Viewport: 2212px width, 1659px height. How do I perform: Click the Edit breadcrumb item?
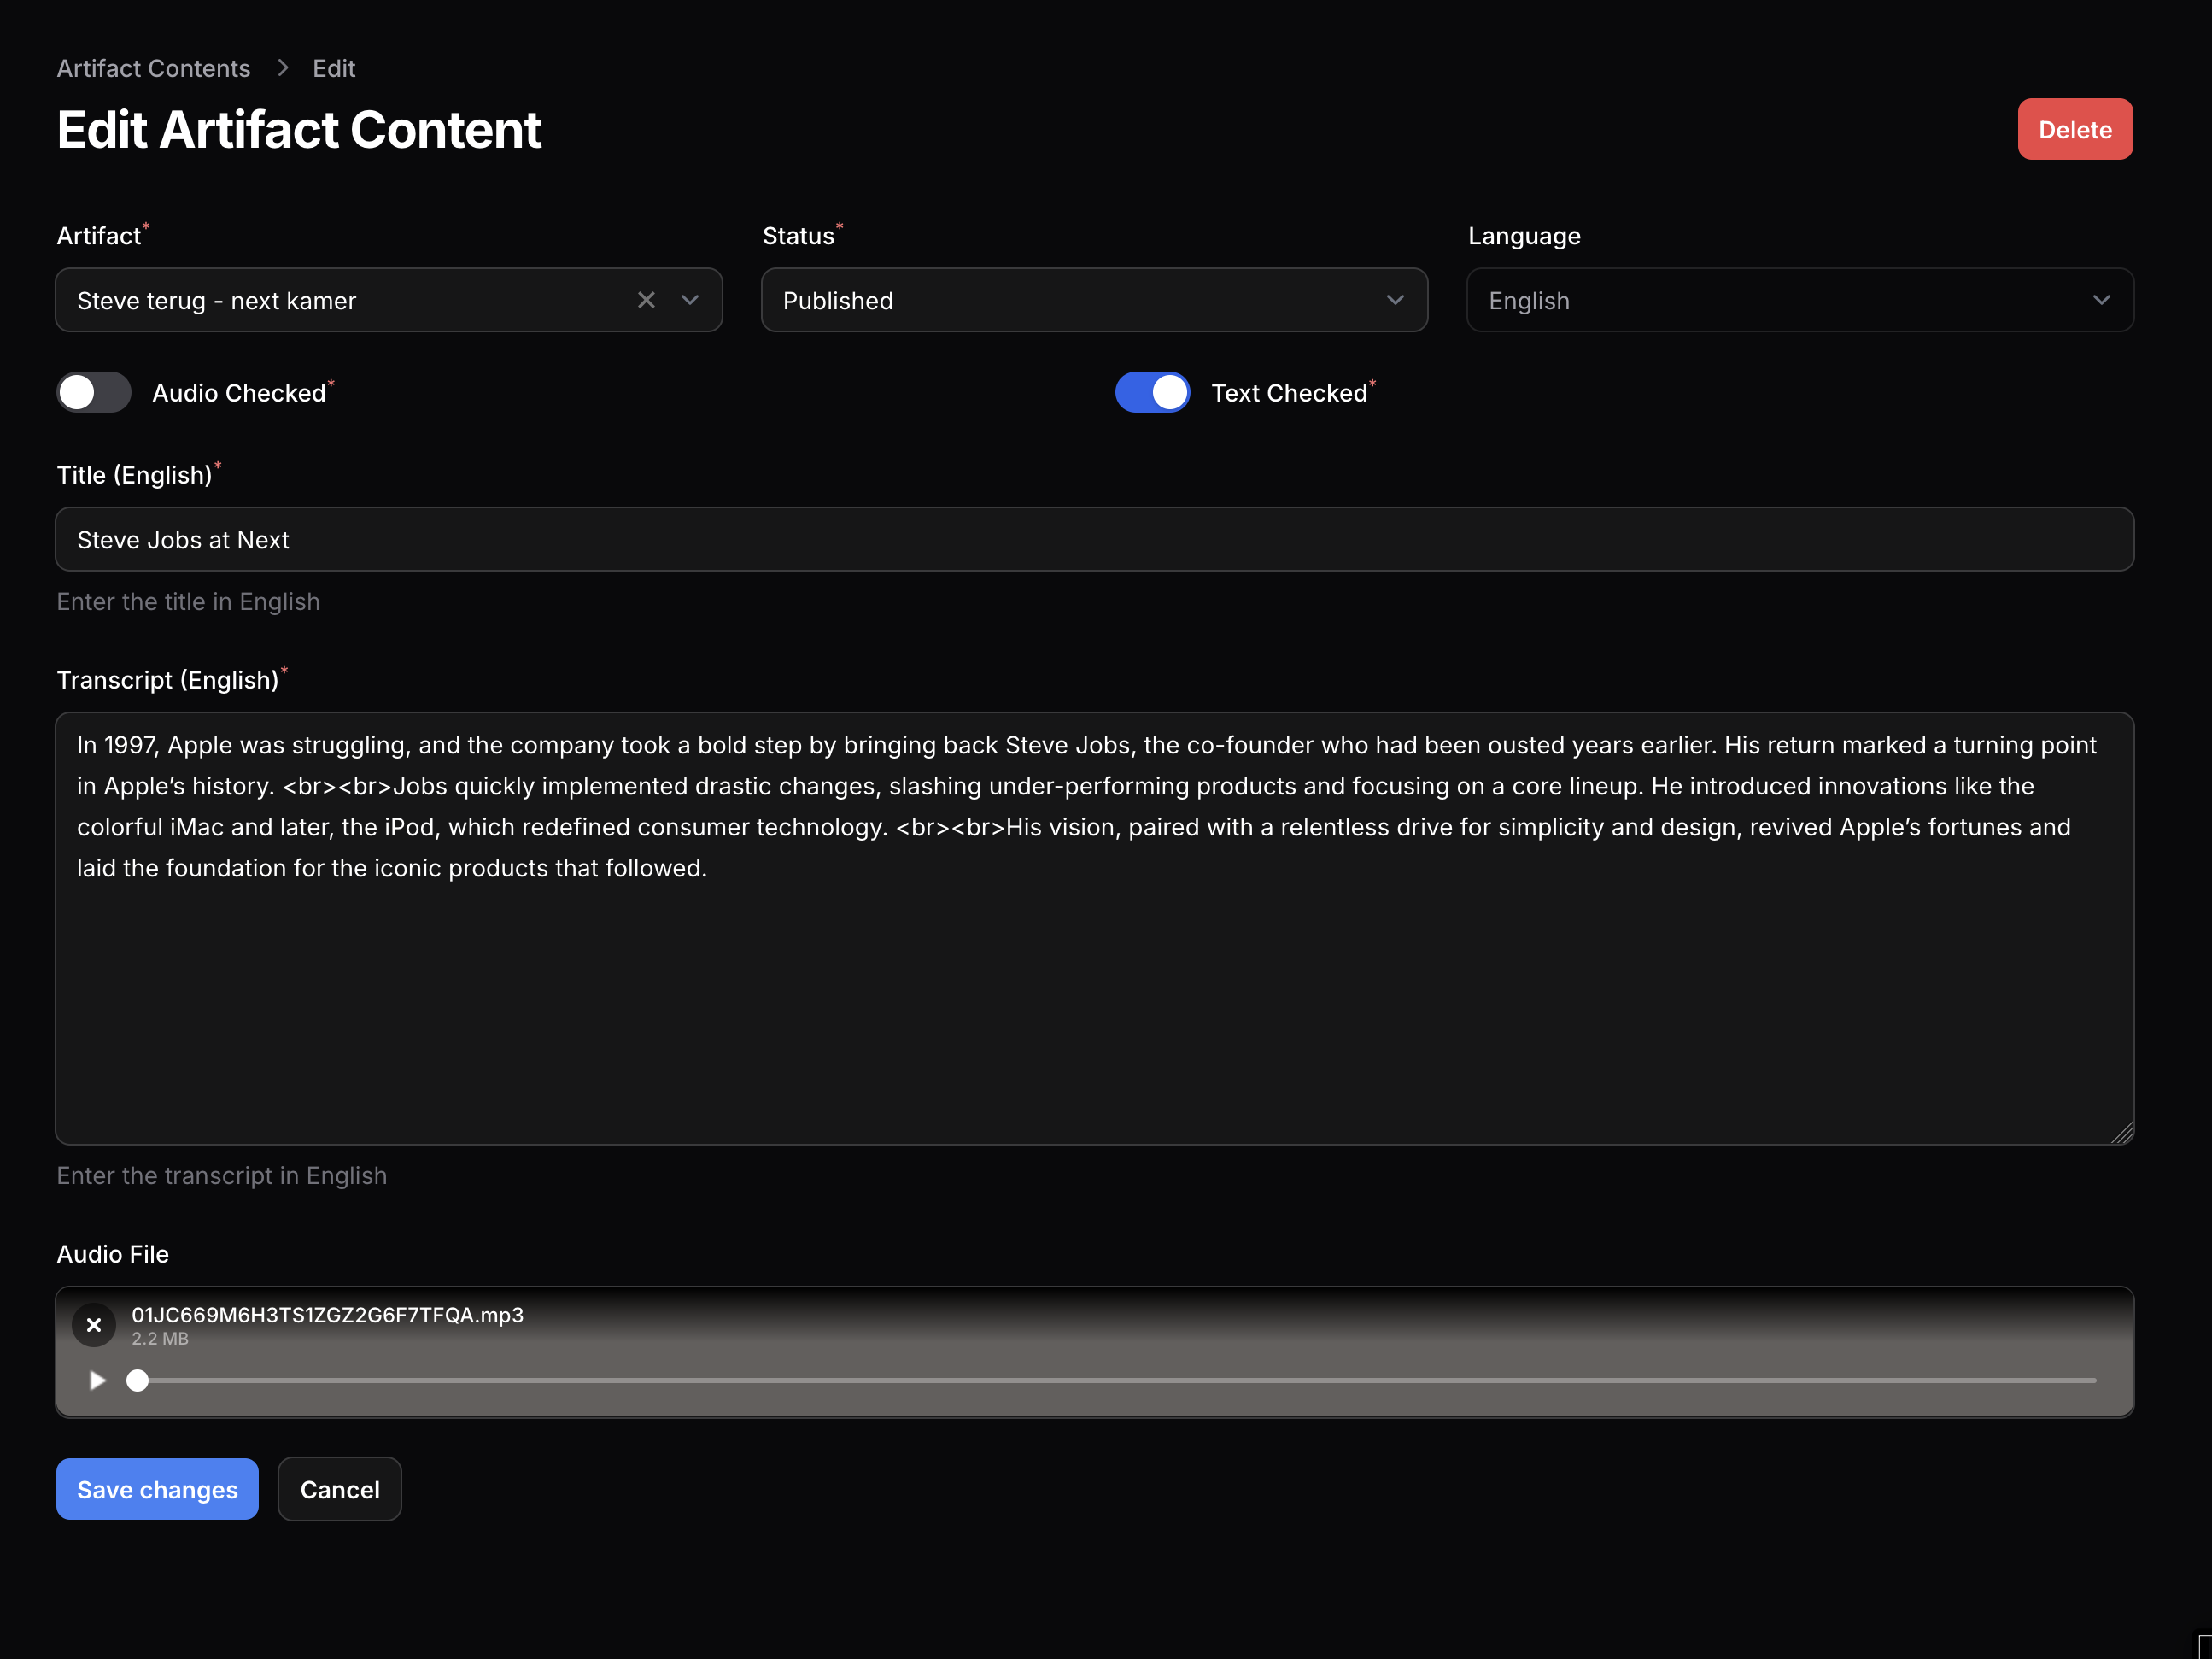pos(333,68)
